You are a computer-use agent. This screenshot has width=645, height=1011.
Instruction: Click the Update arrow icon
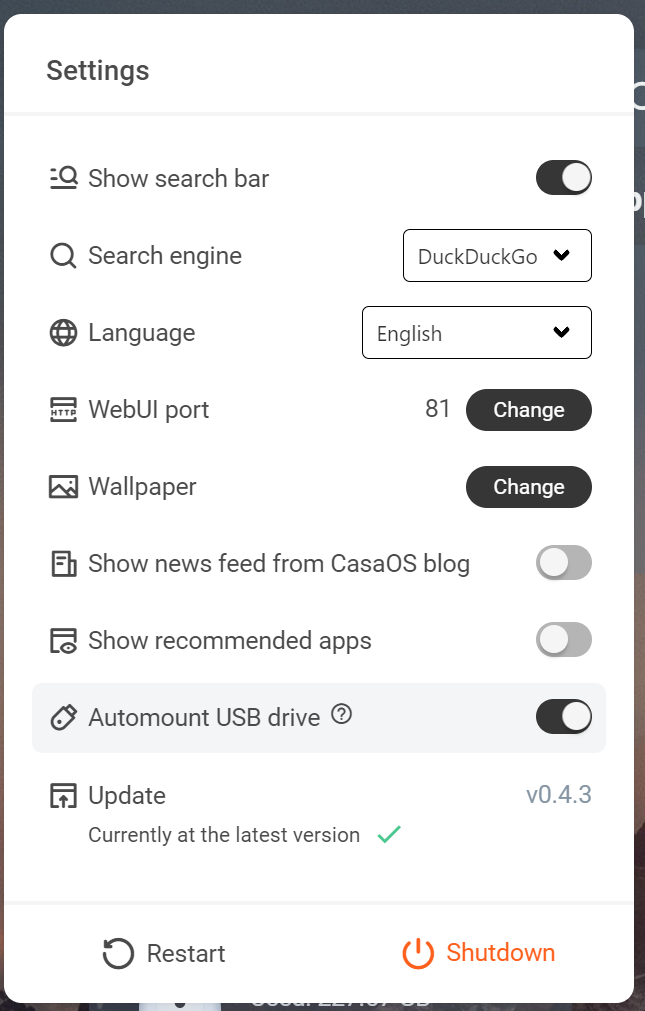[x=63, y=795]
